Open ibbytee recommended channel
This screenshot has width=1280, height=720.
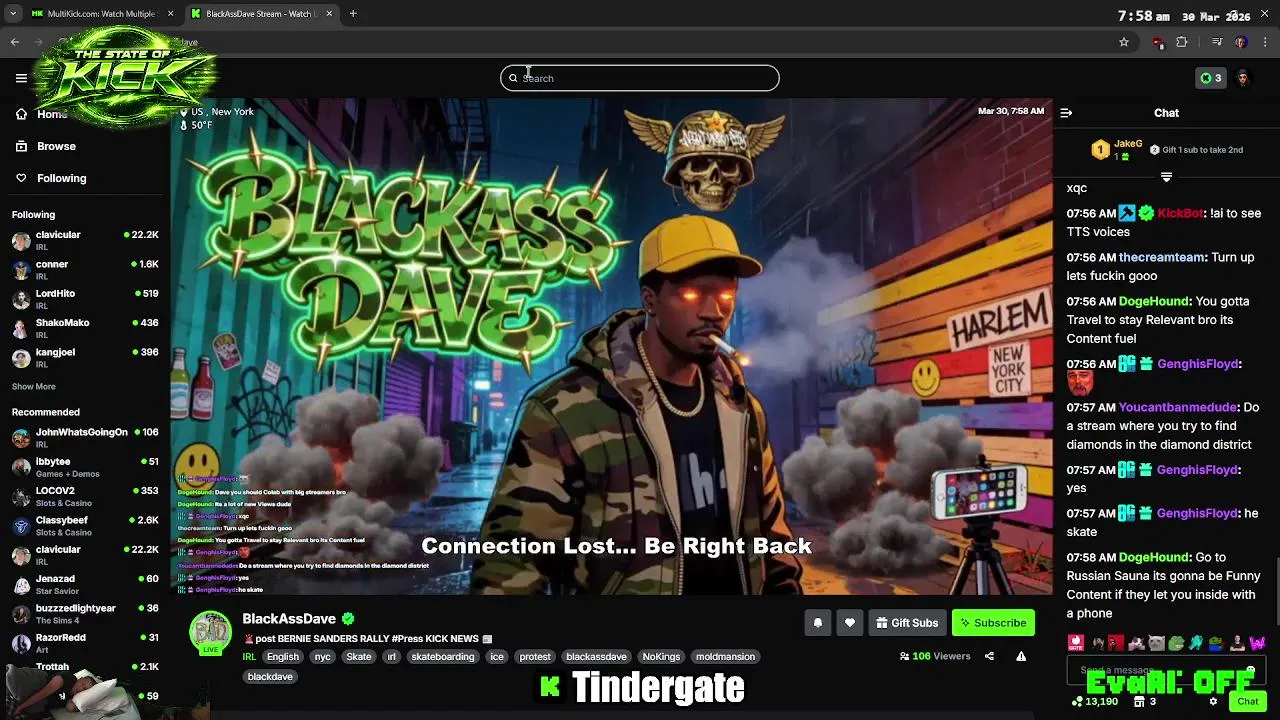point(85,467)
